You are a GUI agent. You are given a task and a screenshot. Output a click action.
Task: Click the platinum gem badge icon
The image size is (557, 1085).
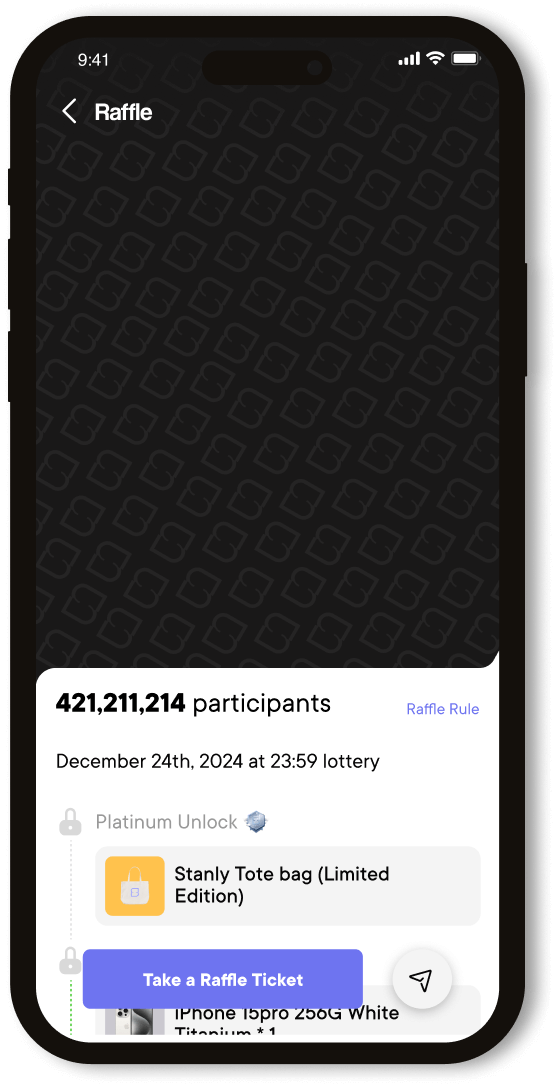click(257, 822)
